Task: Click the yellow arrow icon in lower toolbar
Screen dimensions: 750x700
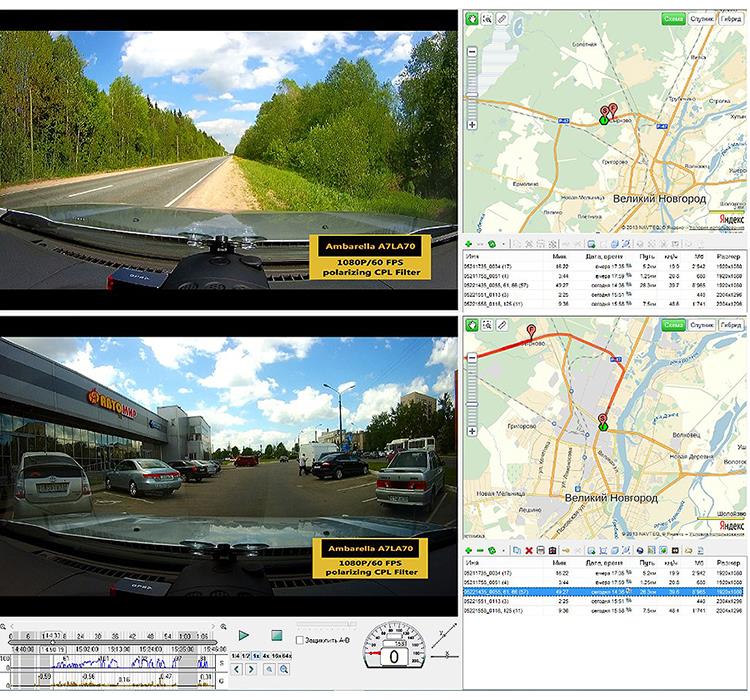Action: pos(566,550)
